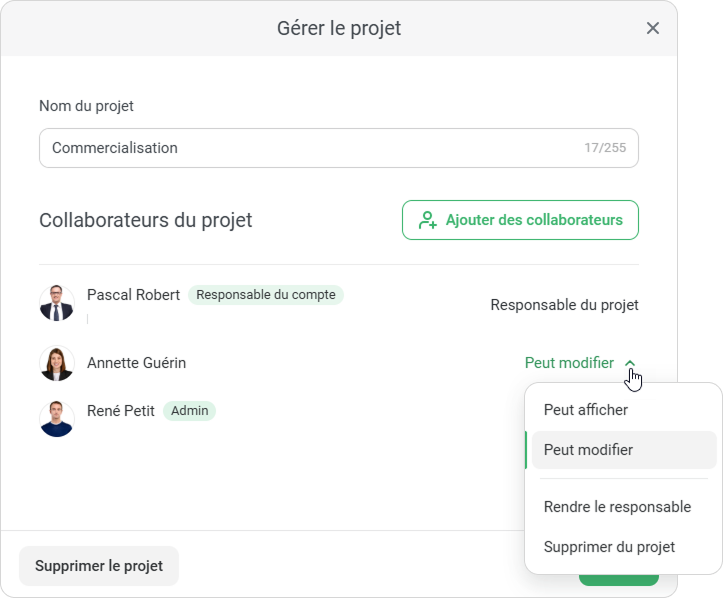The height and width of the screenshot is (598, 723).
Task: Click the Responsable du projet role label
Action: 564,305
